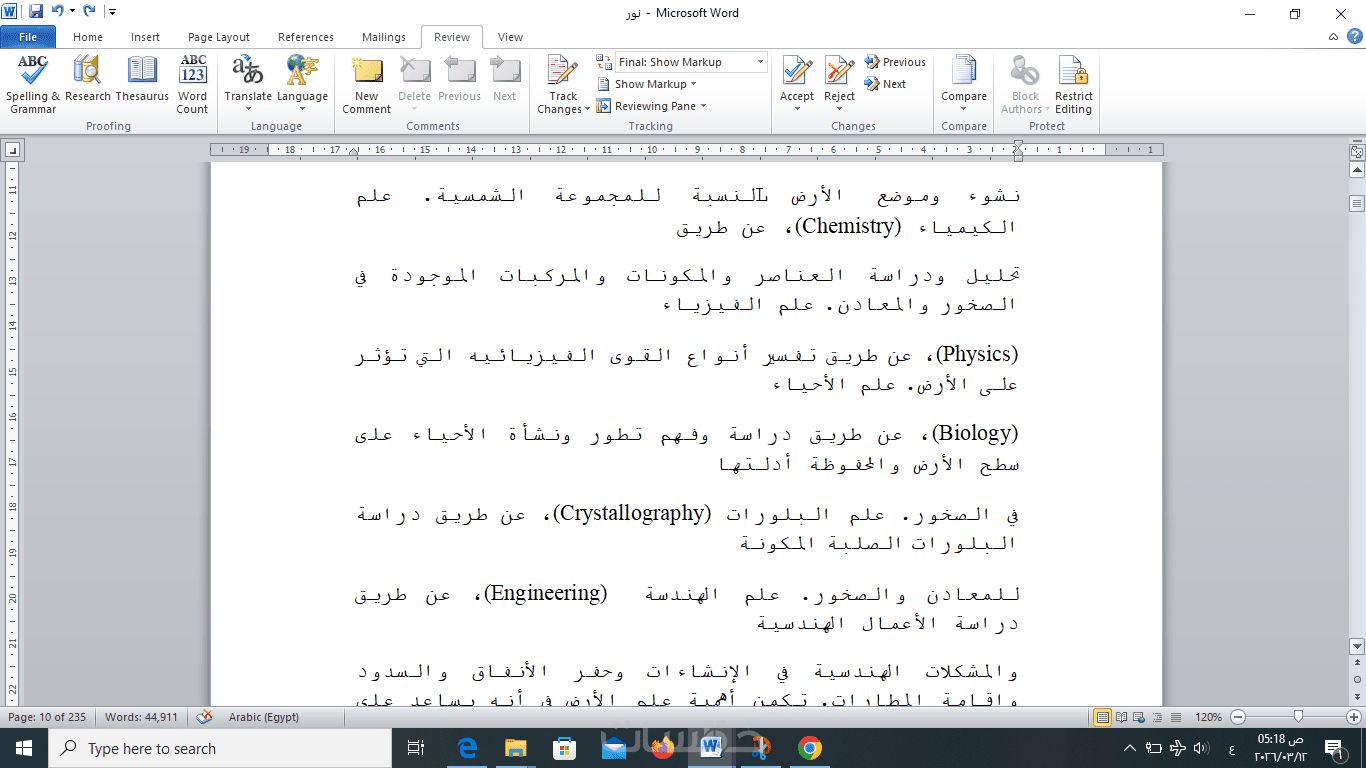Open the File tab
Screen dimensions: 1366x768
(28, 37)
